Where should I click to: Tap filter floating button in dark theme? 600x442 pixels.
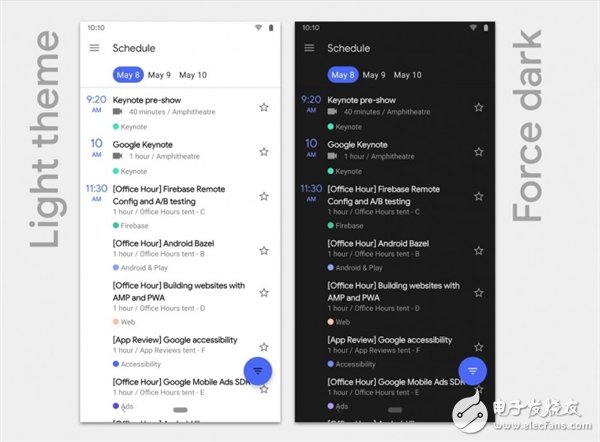pyautogui.click(x=473, y=371)
